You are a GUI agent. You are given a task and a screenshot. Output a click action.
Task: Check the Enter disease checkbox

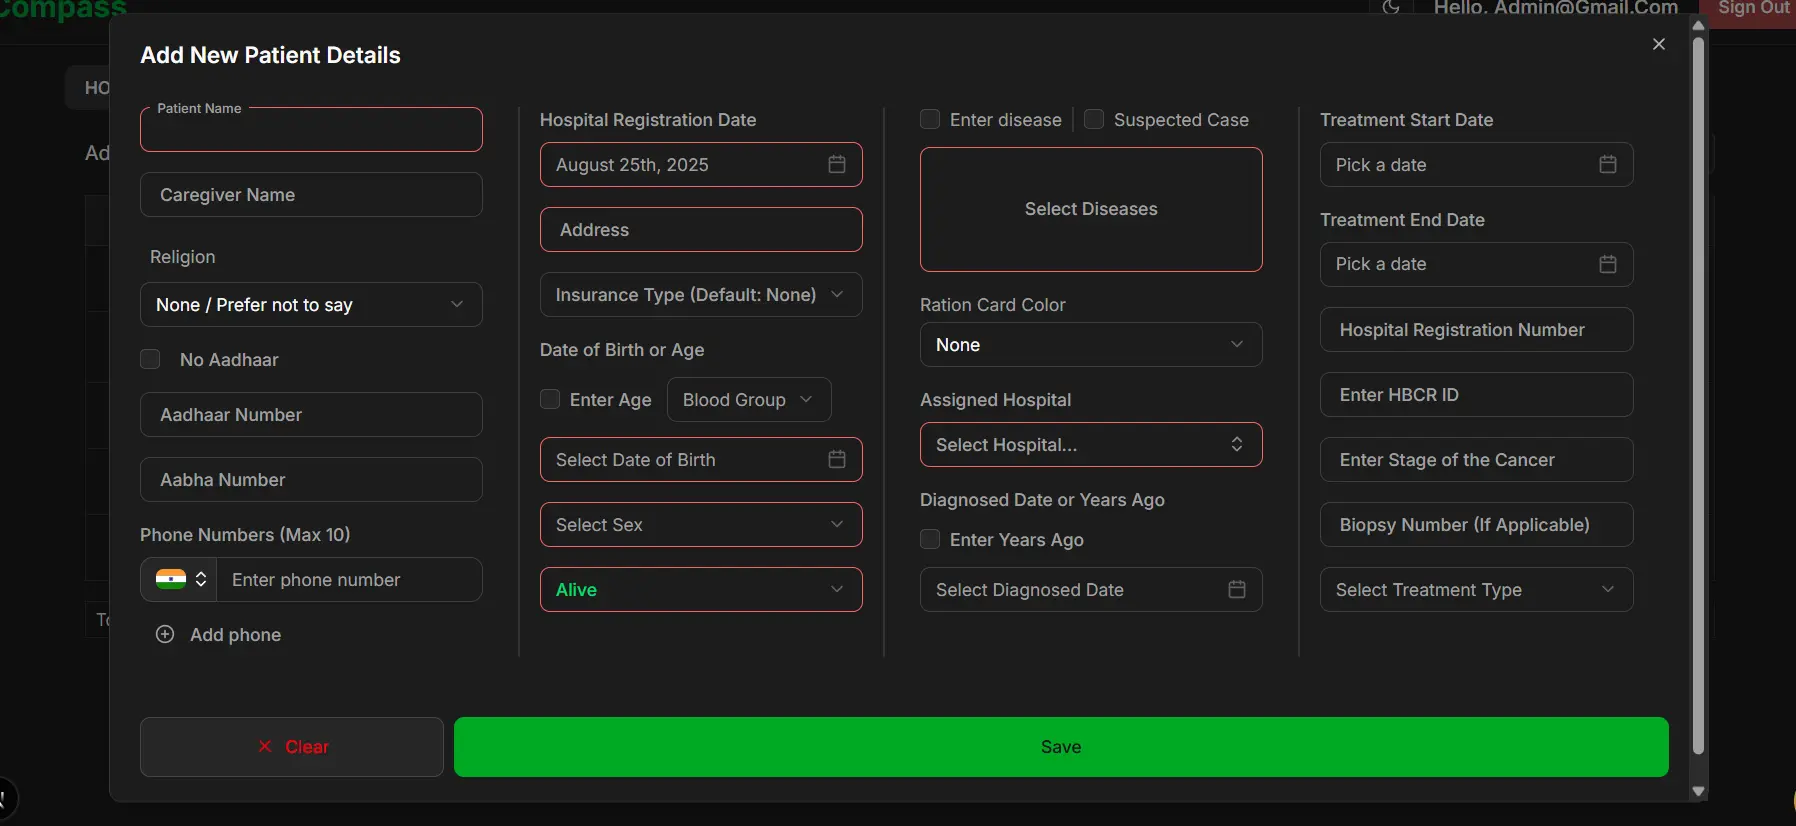930,119
